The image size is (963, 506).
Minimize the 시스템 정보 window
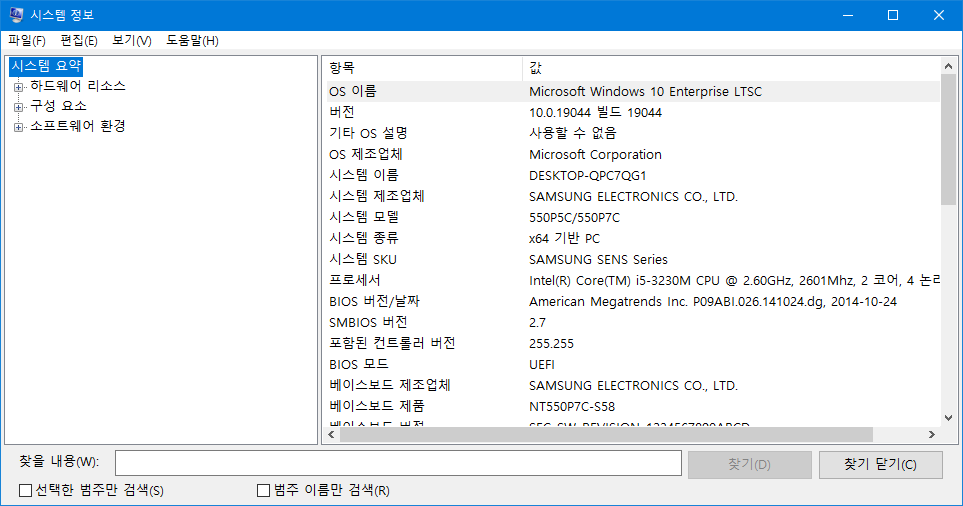coord(848,15)
